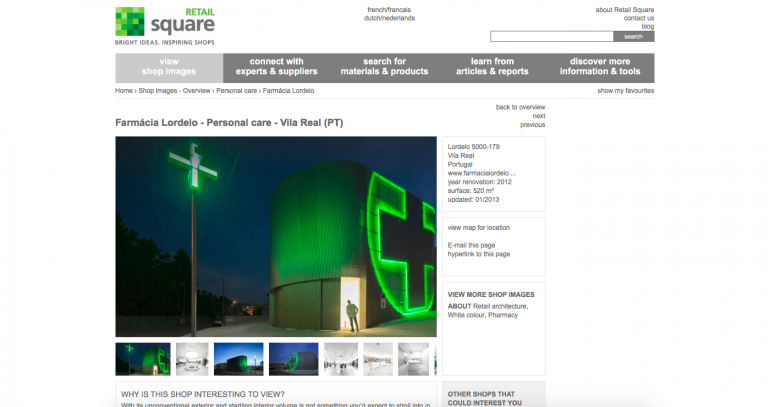Click 'WHY IS THIS SHOP INTERESTING TO VIEW?' heading

203,394
